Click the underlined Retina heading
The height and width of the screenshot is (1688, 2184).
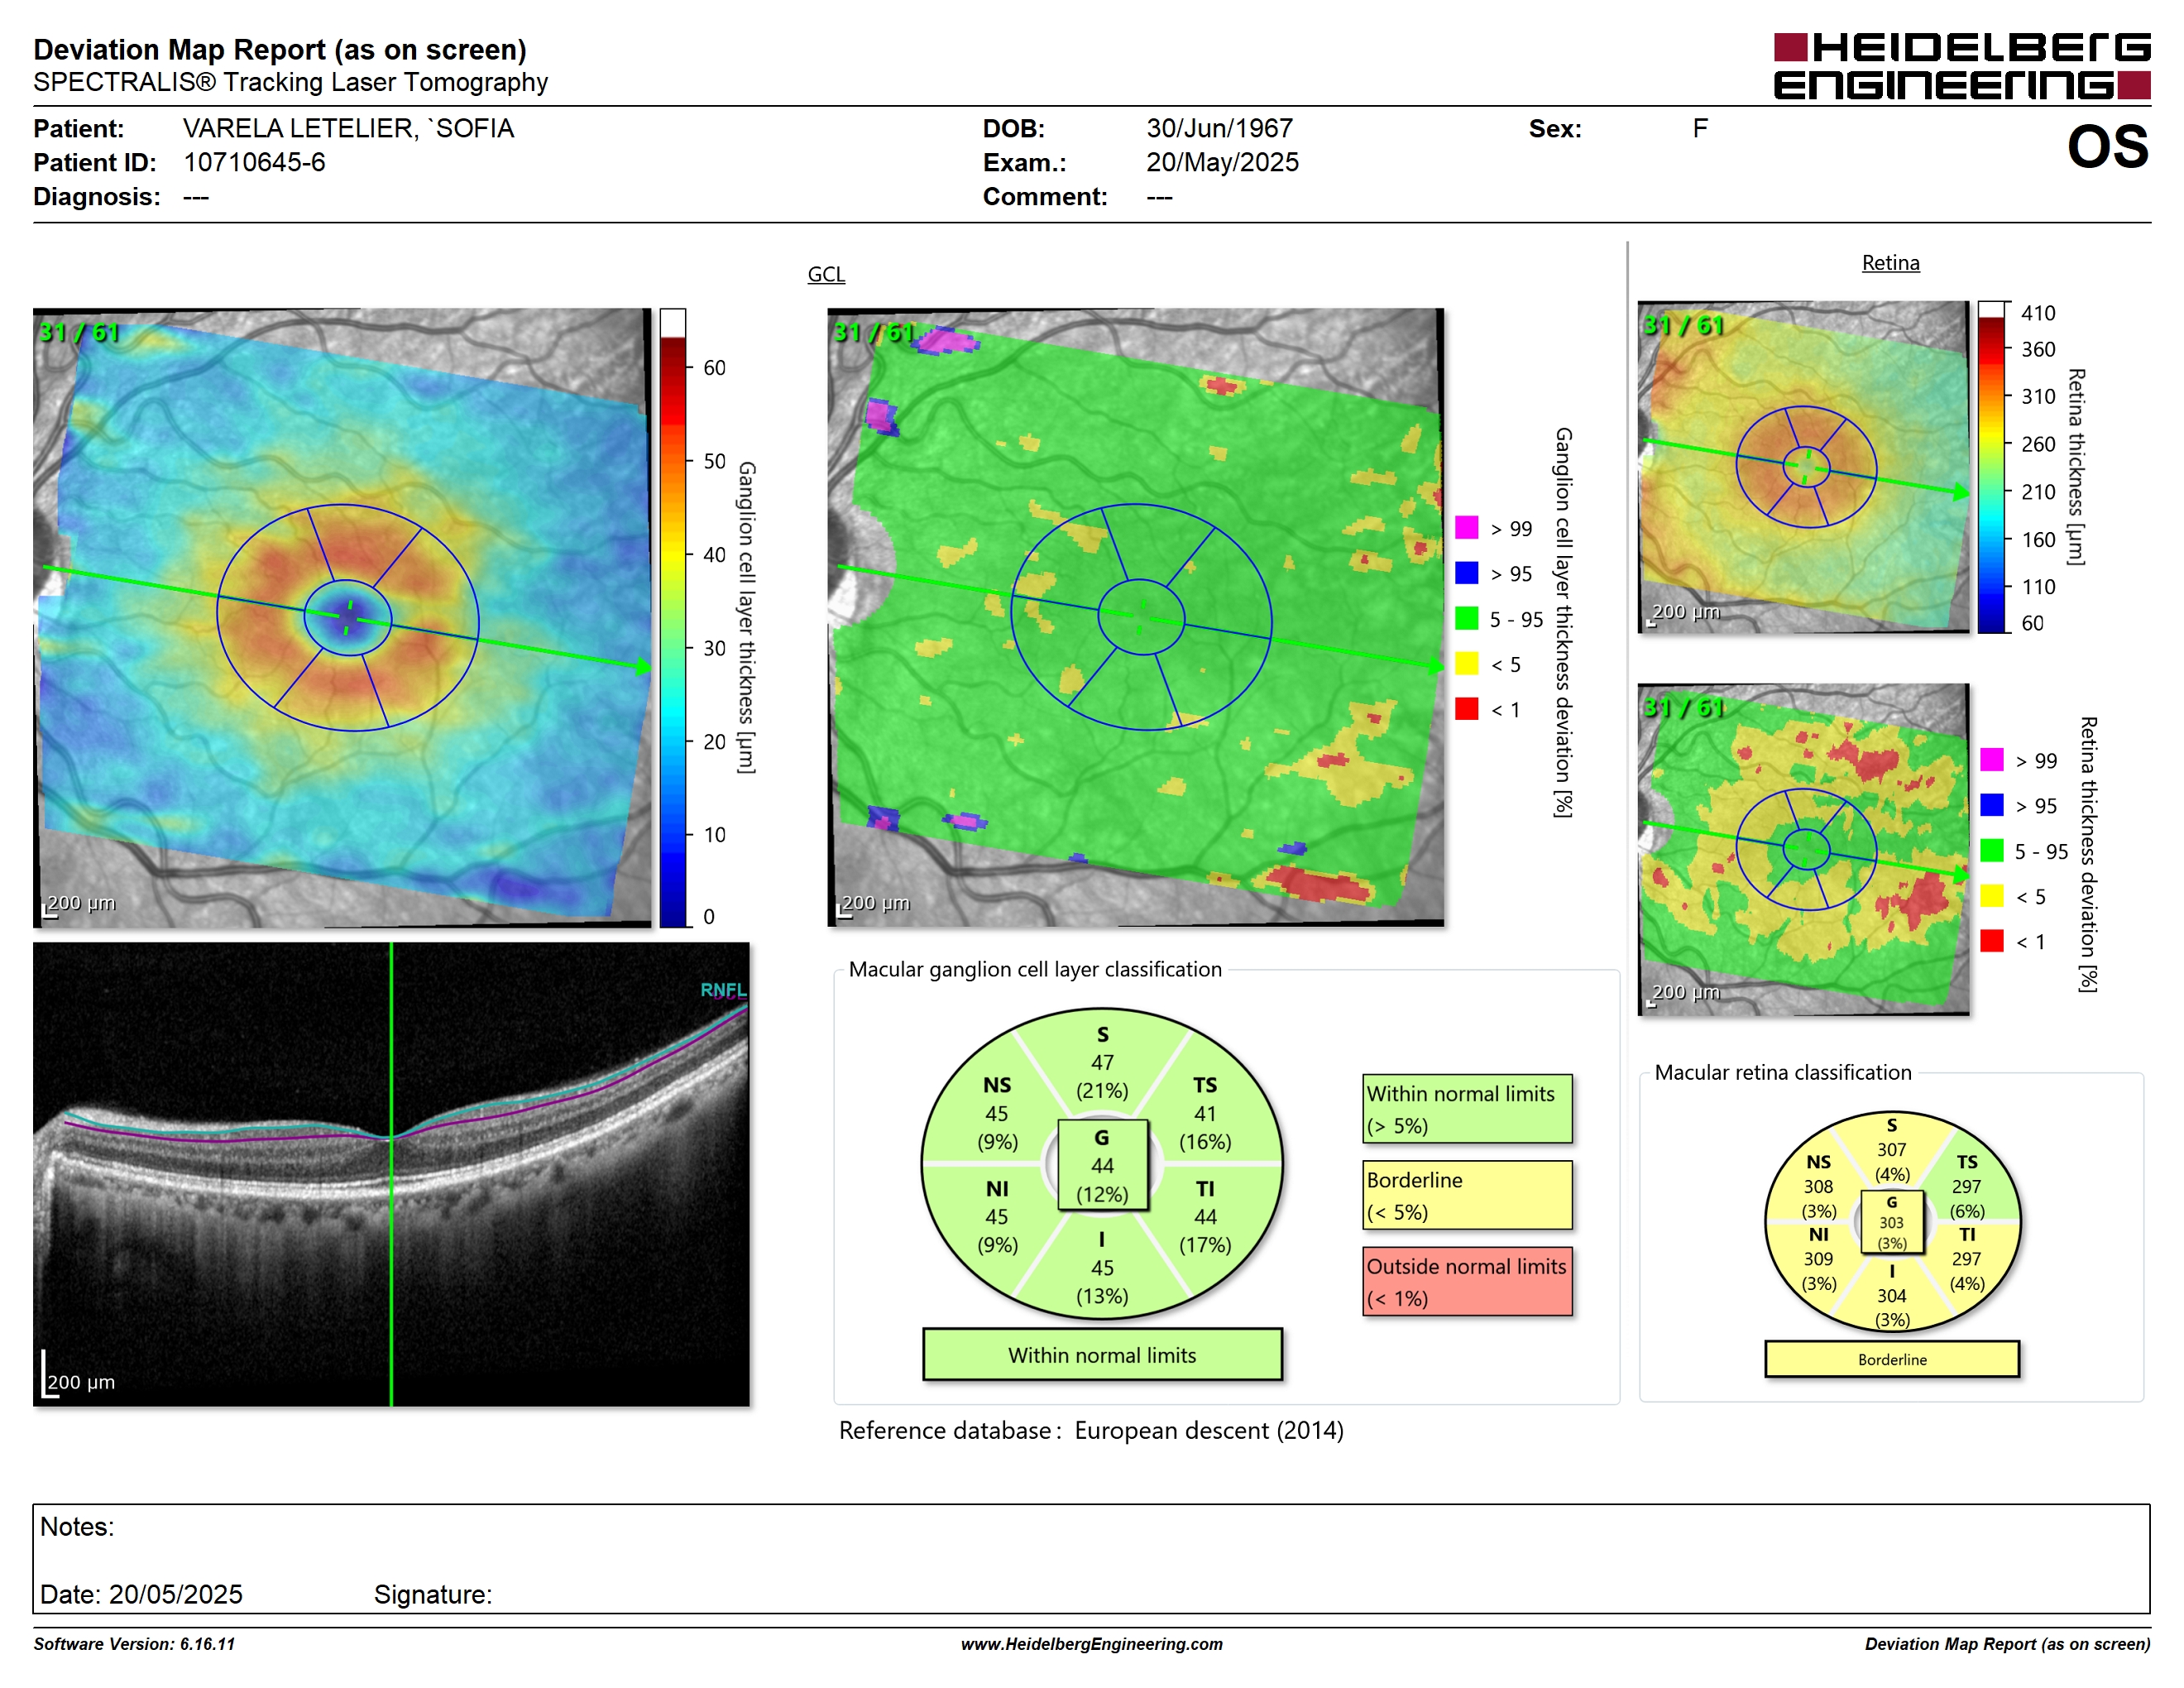tap(1891, 263)
